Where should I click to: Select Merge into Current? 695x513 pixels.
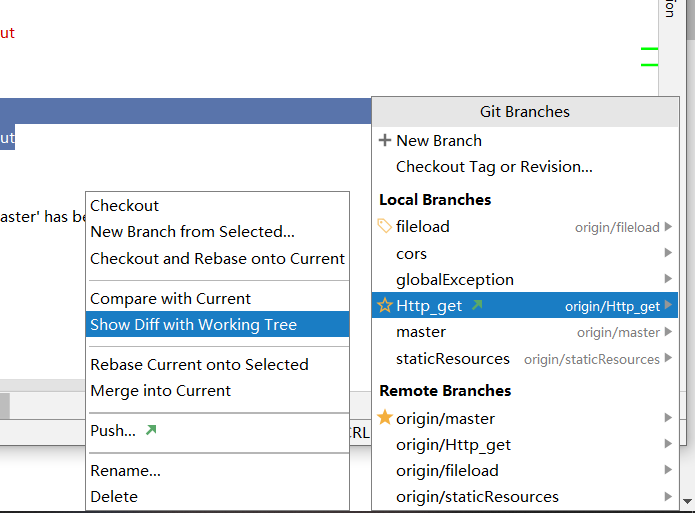(x=217, y=391)
